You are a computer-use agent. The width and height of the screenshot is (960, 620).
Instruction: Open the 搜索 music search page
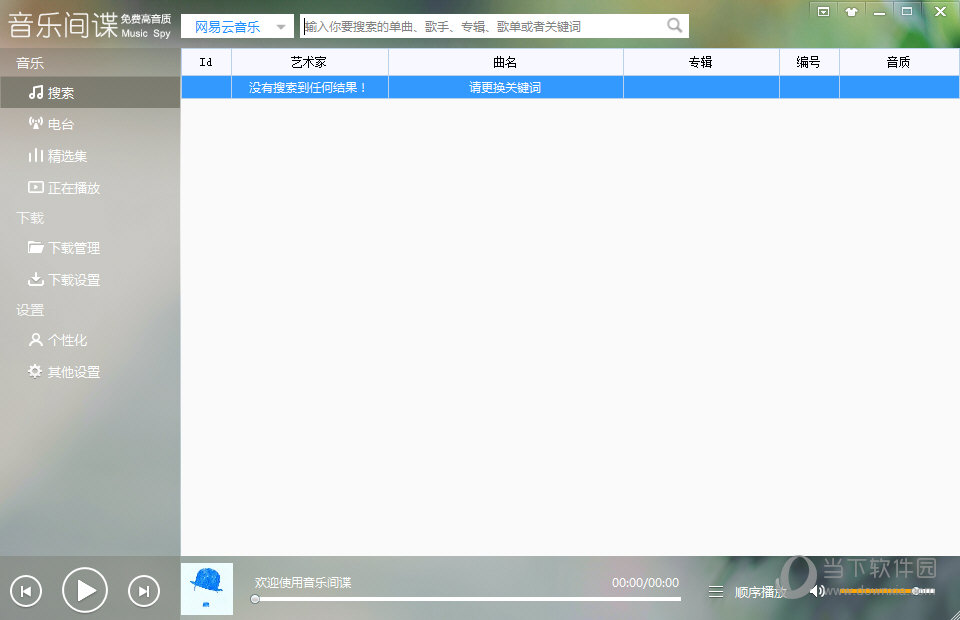[90, 93]
